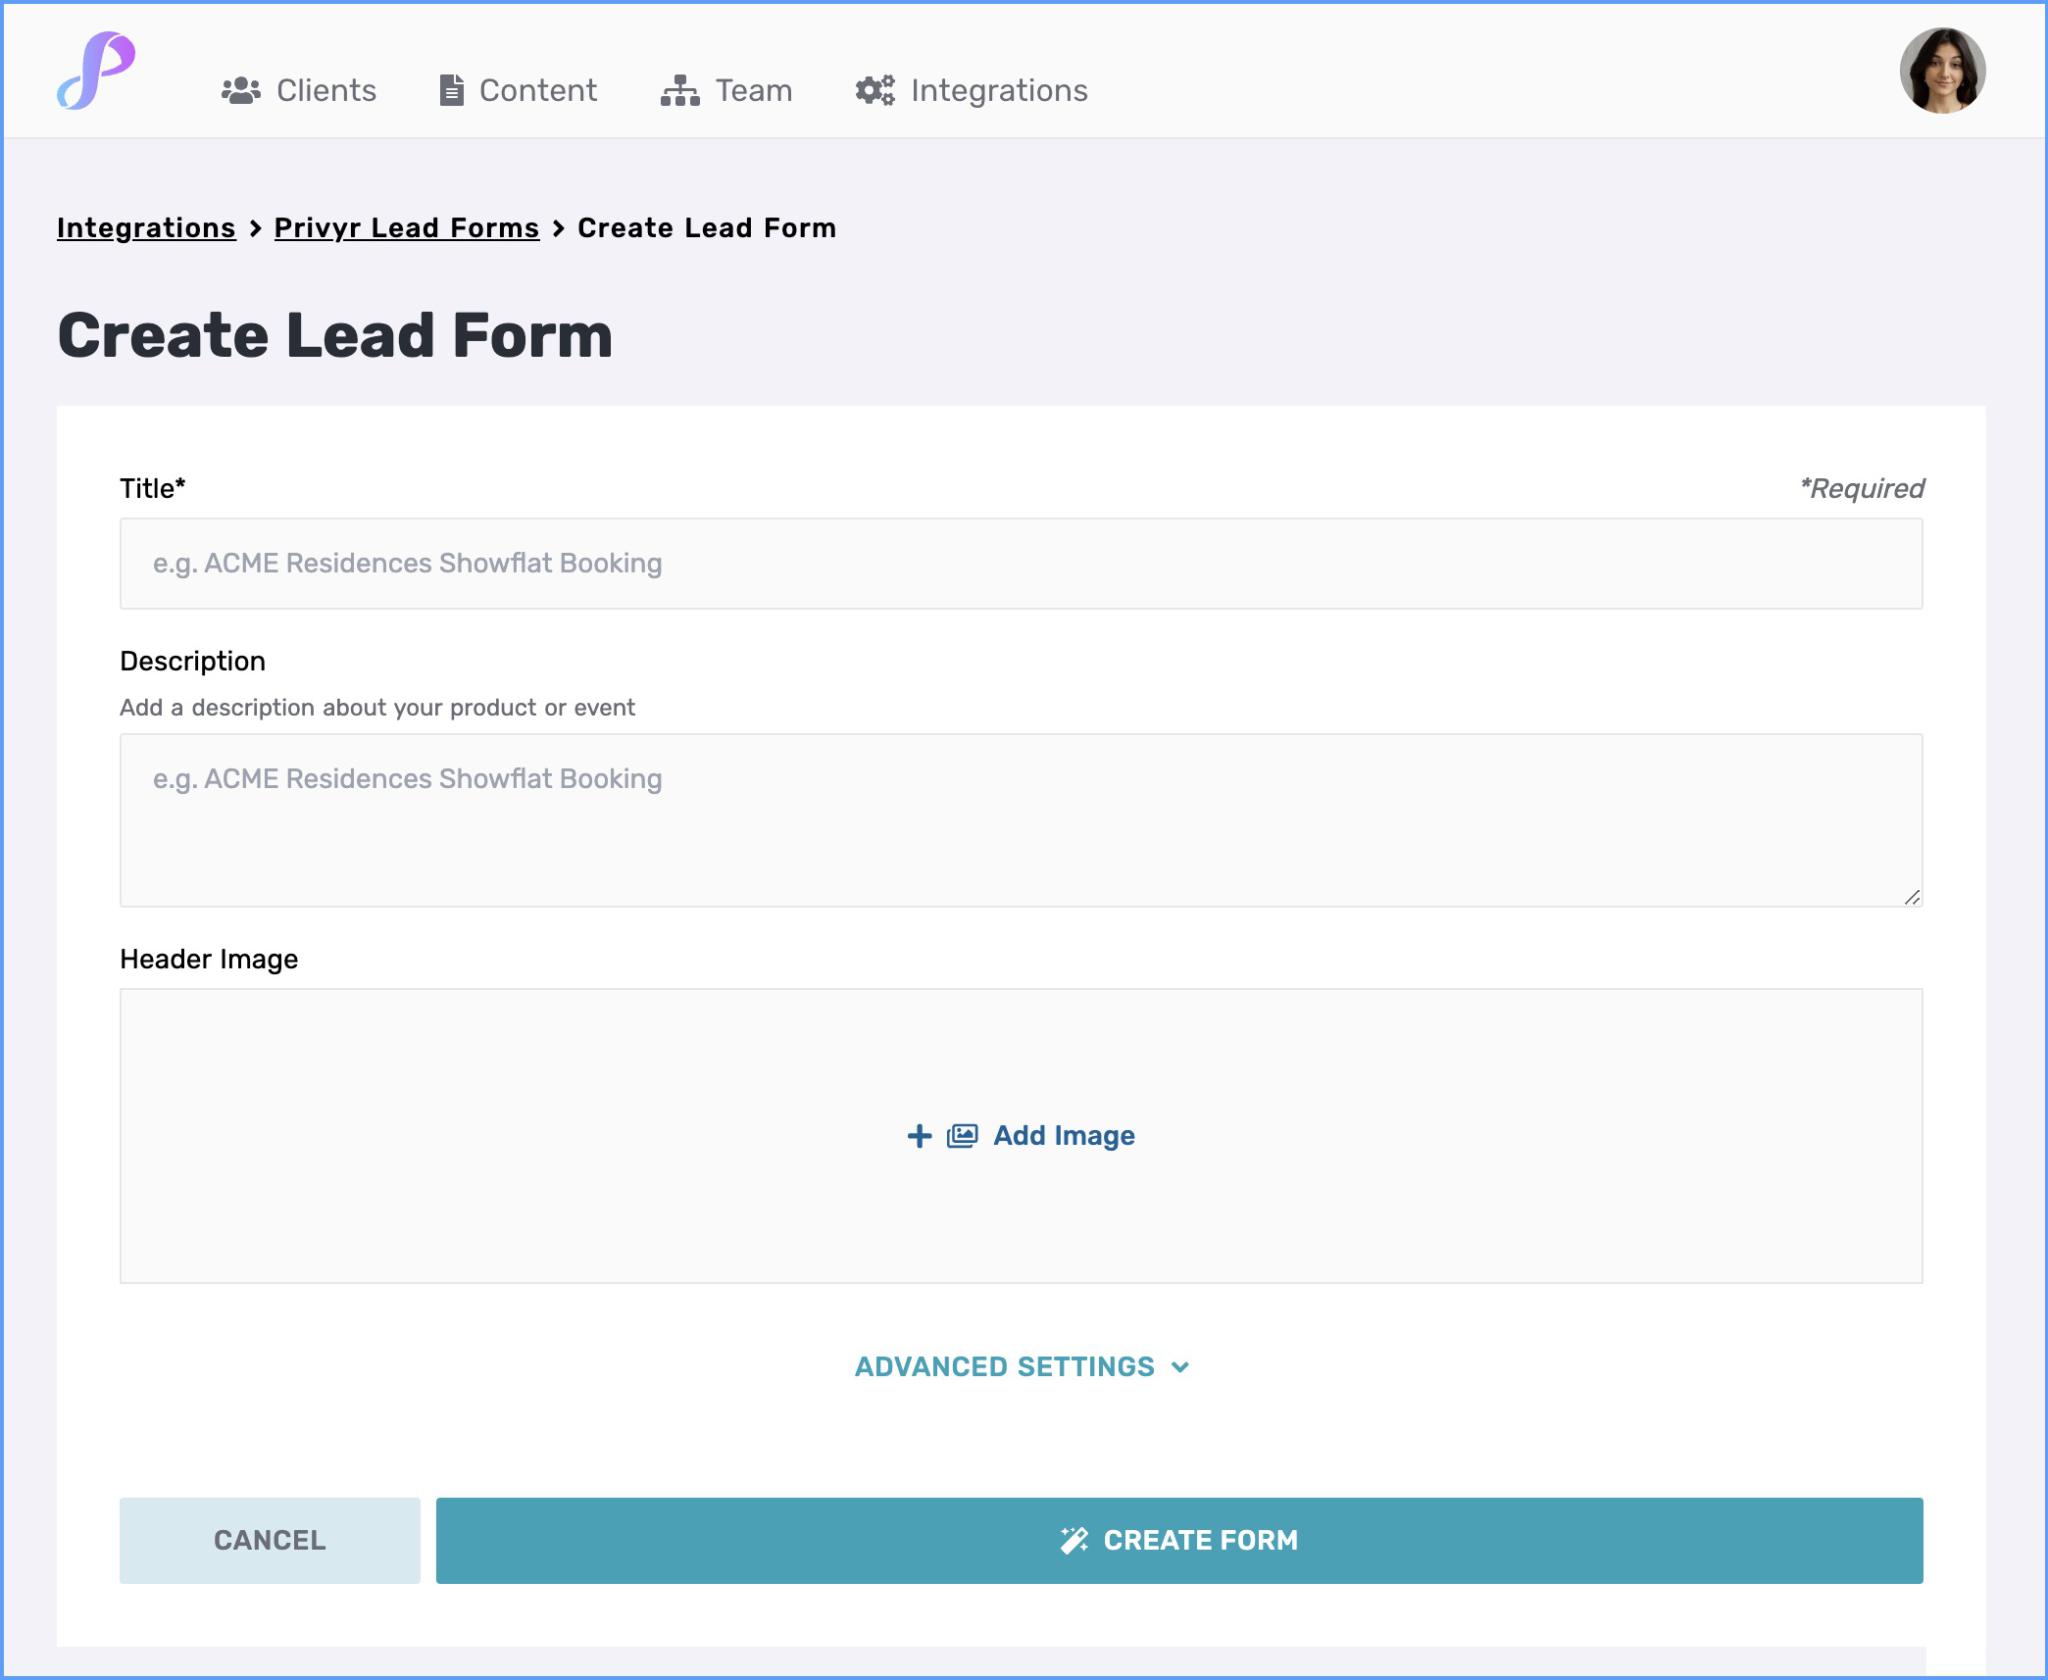Screen dimensions: 2048x1680
Task: Open the Integrations breadcrumb link
Action: coord(147,227)
